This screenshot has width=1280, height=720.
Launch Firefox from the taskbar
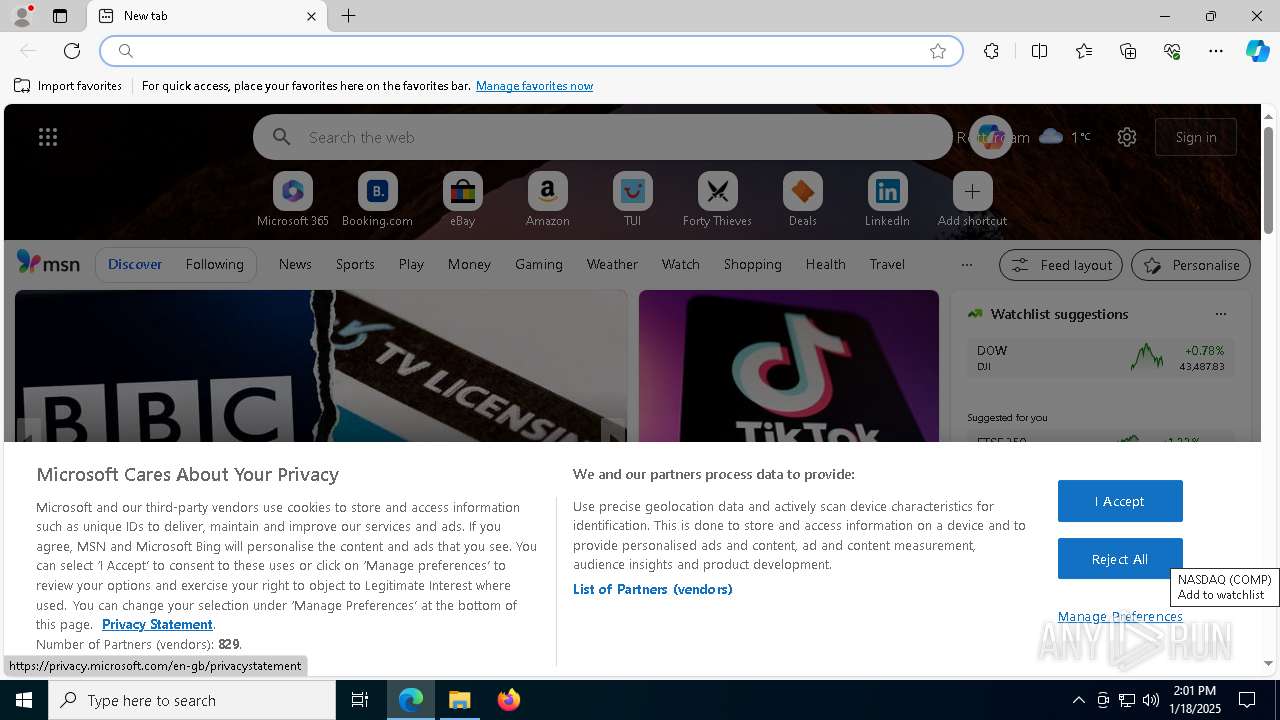click(508, 700)
